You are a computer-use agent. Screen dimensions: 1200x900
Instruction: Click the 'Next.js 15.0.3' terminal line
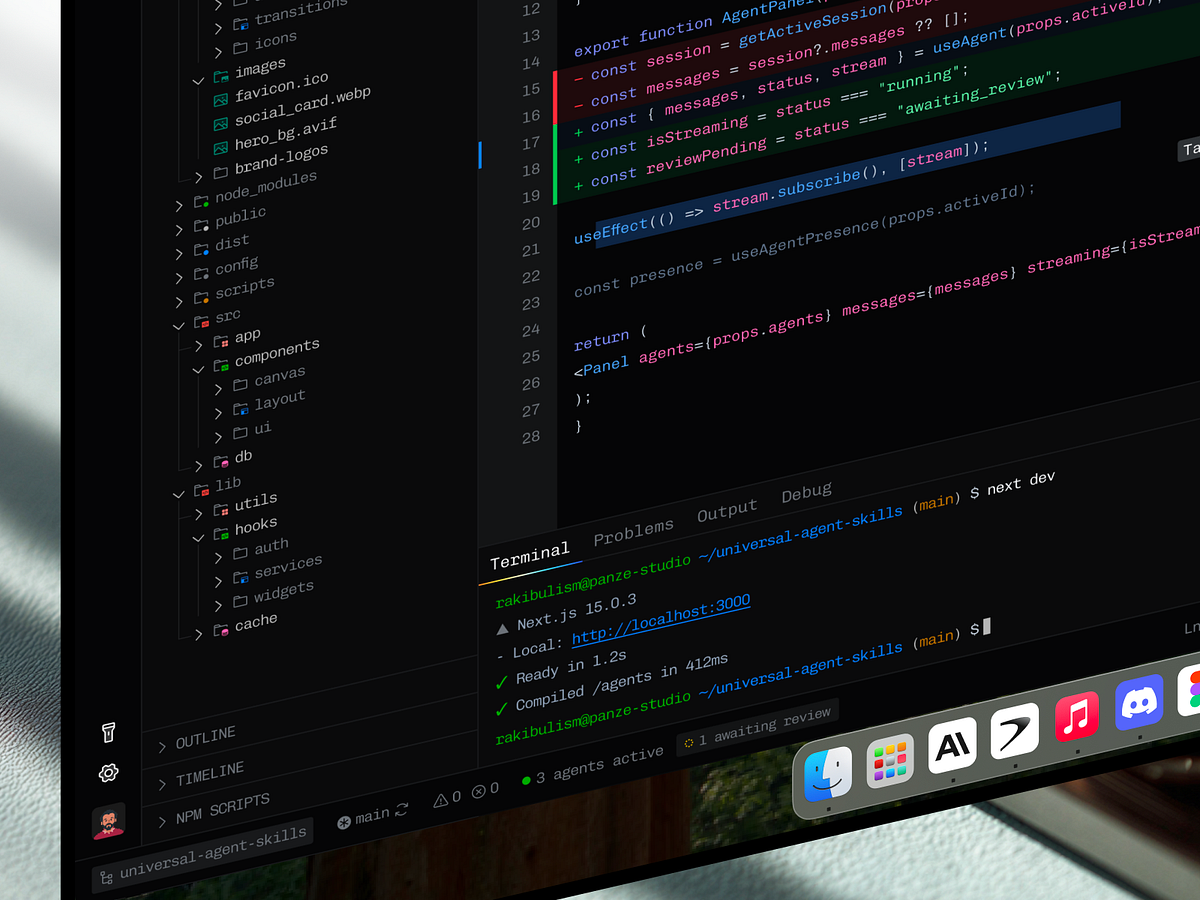[566, 614]
